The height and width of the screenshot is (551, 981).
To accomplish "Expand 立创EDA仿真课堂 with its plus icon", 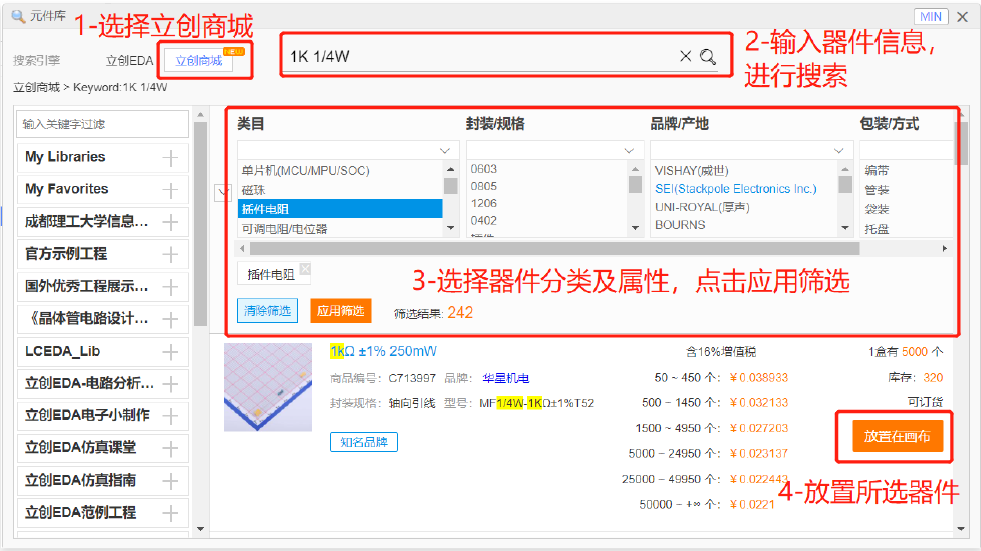I will click(170, 448).
